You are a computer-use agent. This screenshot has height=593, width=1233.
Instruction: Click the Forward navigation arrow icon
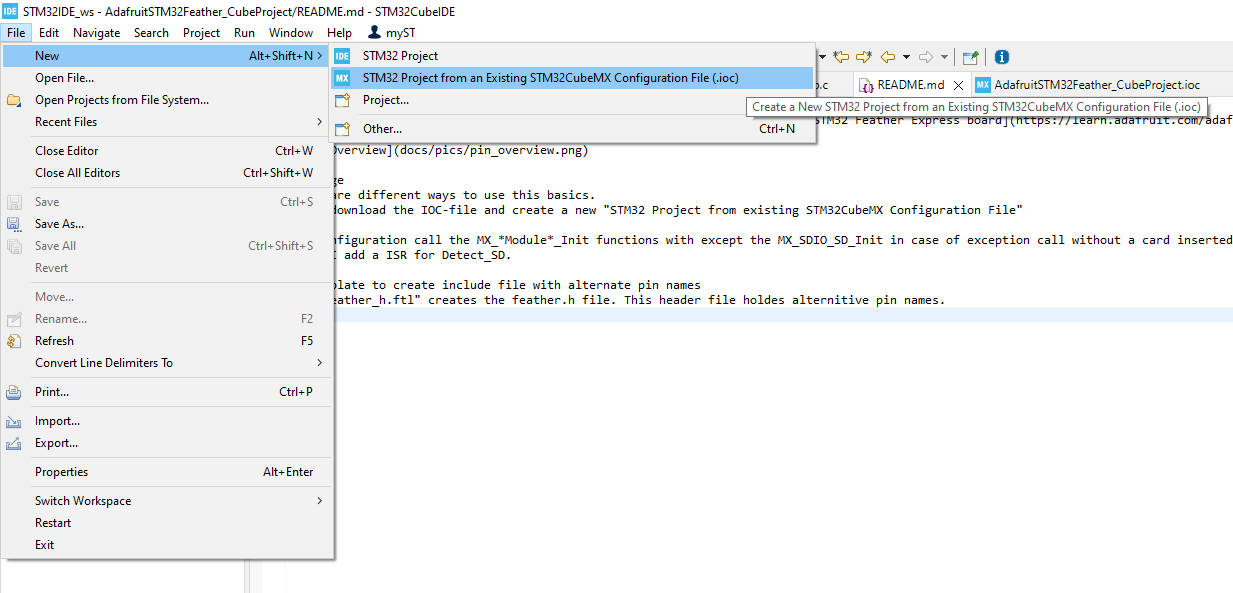(x=926, y=57)
